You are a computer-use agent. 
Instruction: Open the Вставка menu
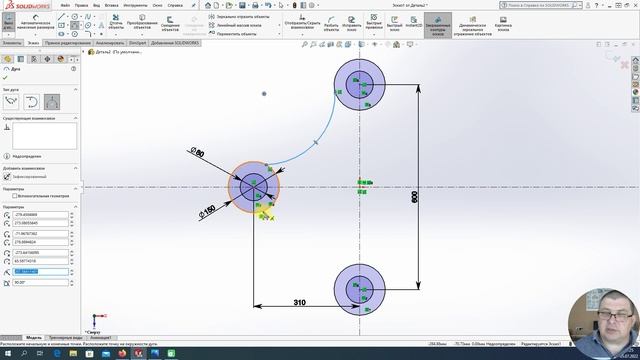(x=111, y=6)
